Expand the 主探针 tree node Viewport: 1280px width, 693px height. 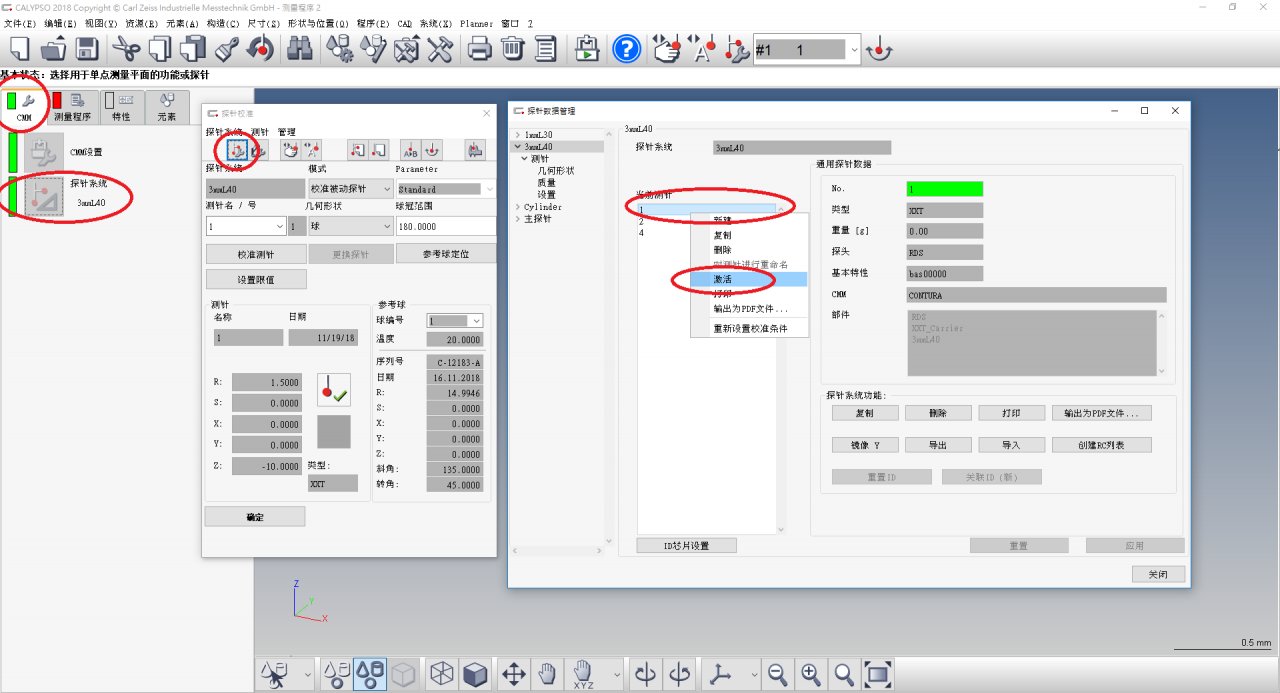point(518,219)
